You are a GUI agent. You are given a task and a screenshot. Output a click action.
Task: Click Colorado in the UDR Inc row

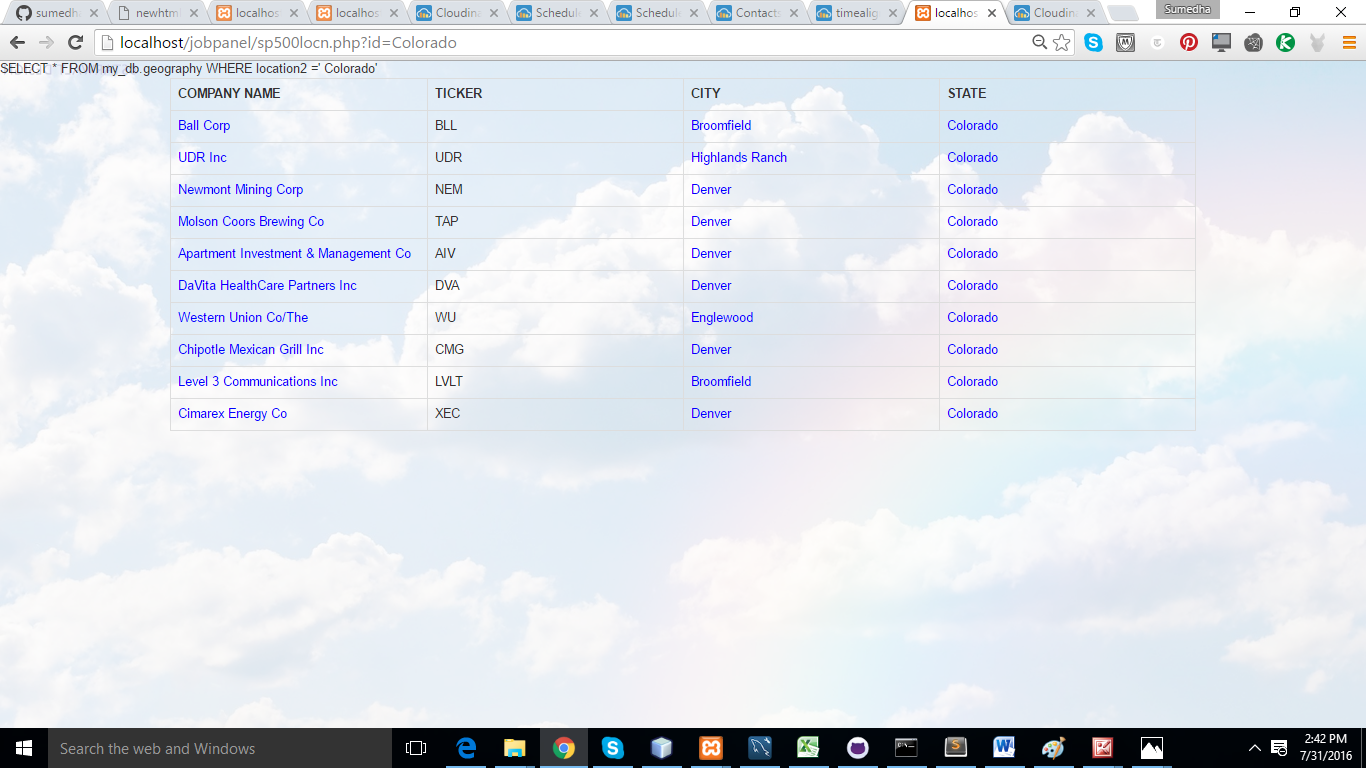coord(972,157)
